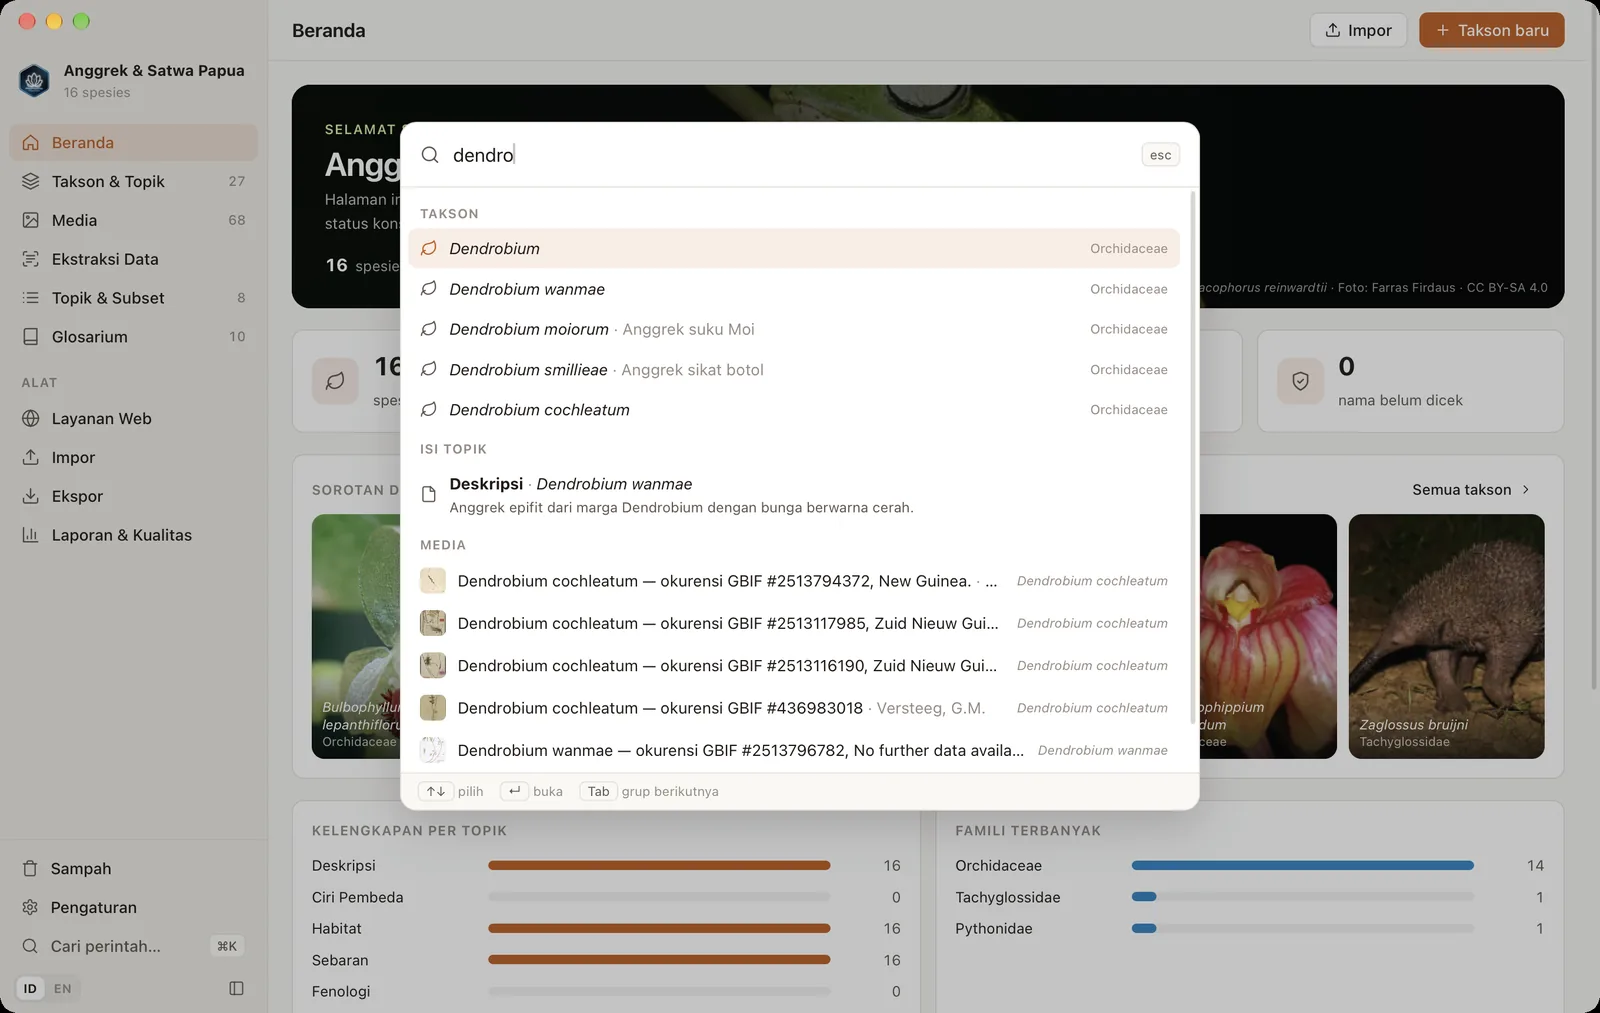Open Takson & Topik section
The image size is (1600, 1013).
[x=133, y=181]
